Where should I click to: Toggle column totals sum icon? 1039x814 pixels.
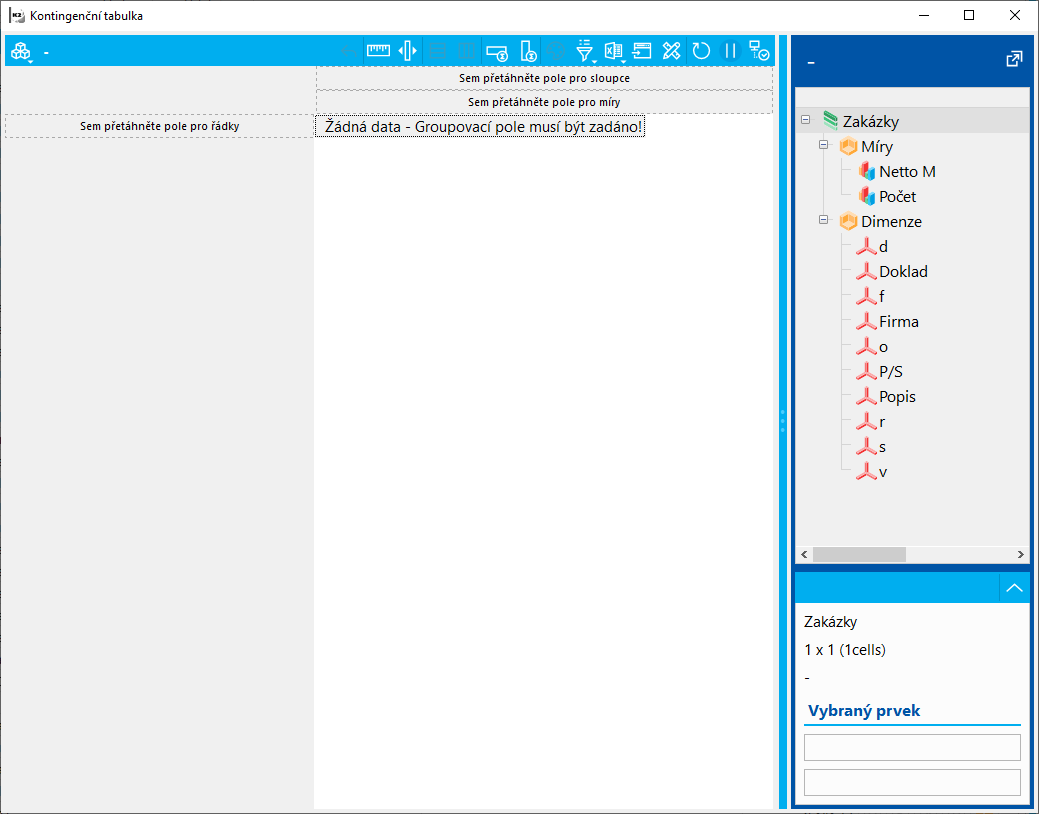point(527,51)
